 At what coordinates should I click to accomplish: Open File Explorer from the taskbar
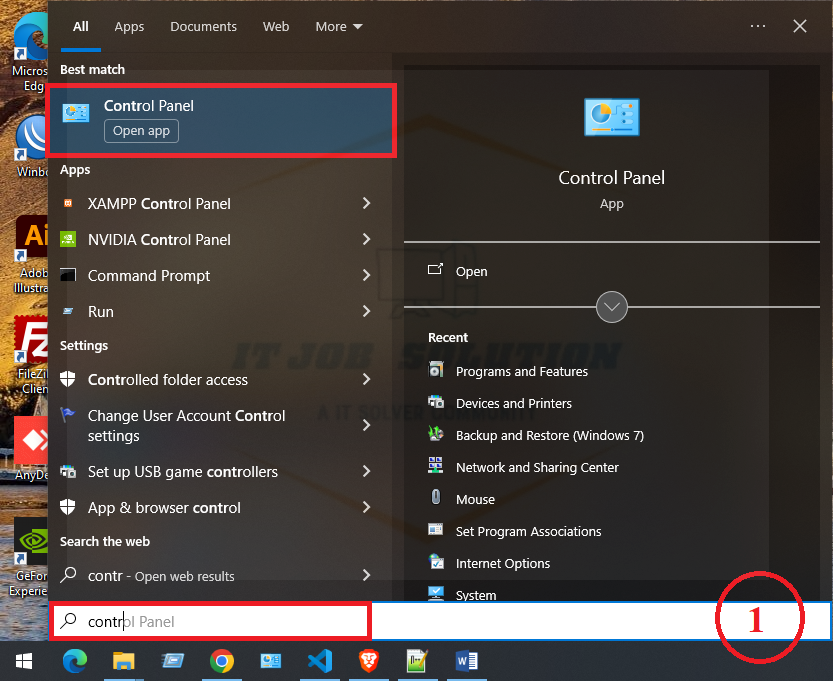(x=123, y=661)
